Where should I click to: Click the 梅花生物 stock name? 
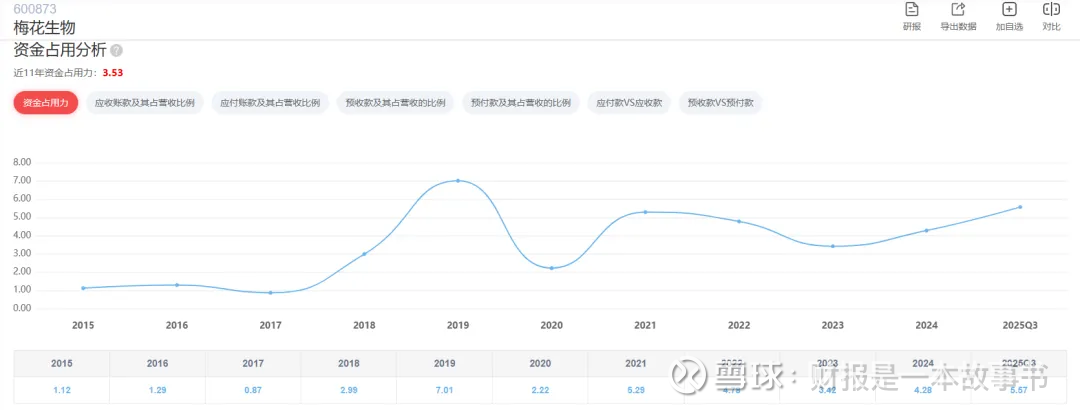[x=45, y=28]
